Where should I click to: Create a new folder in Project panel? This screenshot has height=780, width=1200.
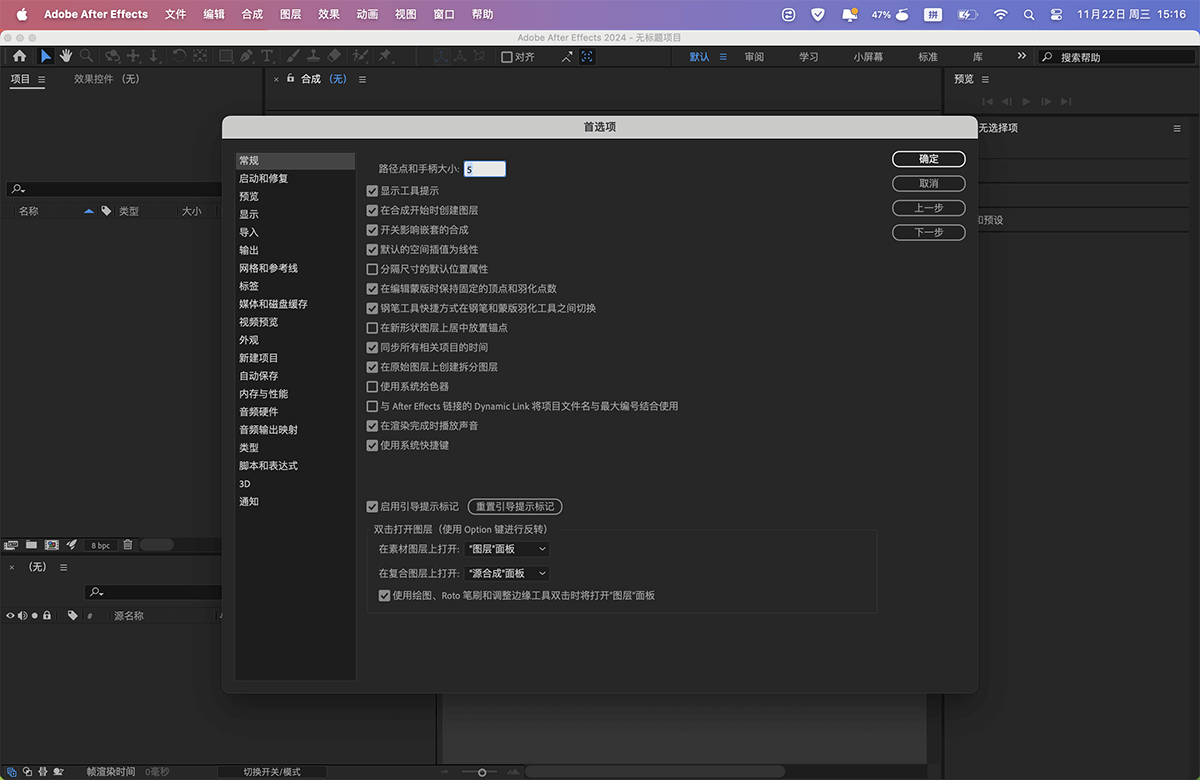point(32,545)
